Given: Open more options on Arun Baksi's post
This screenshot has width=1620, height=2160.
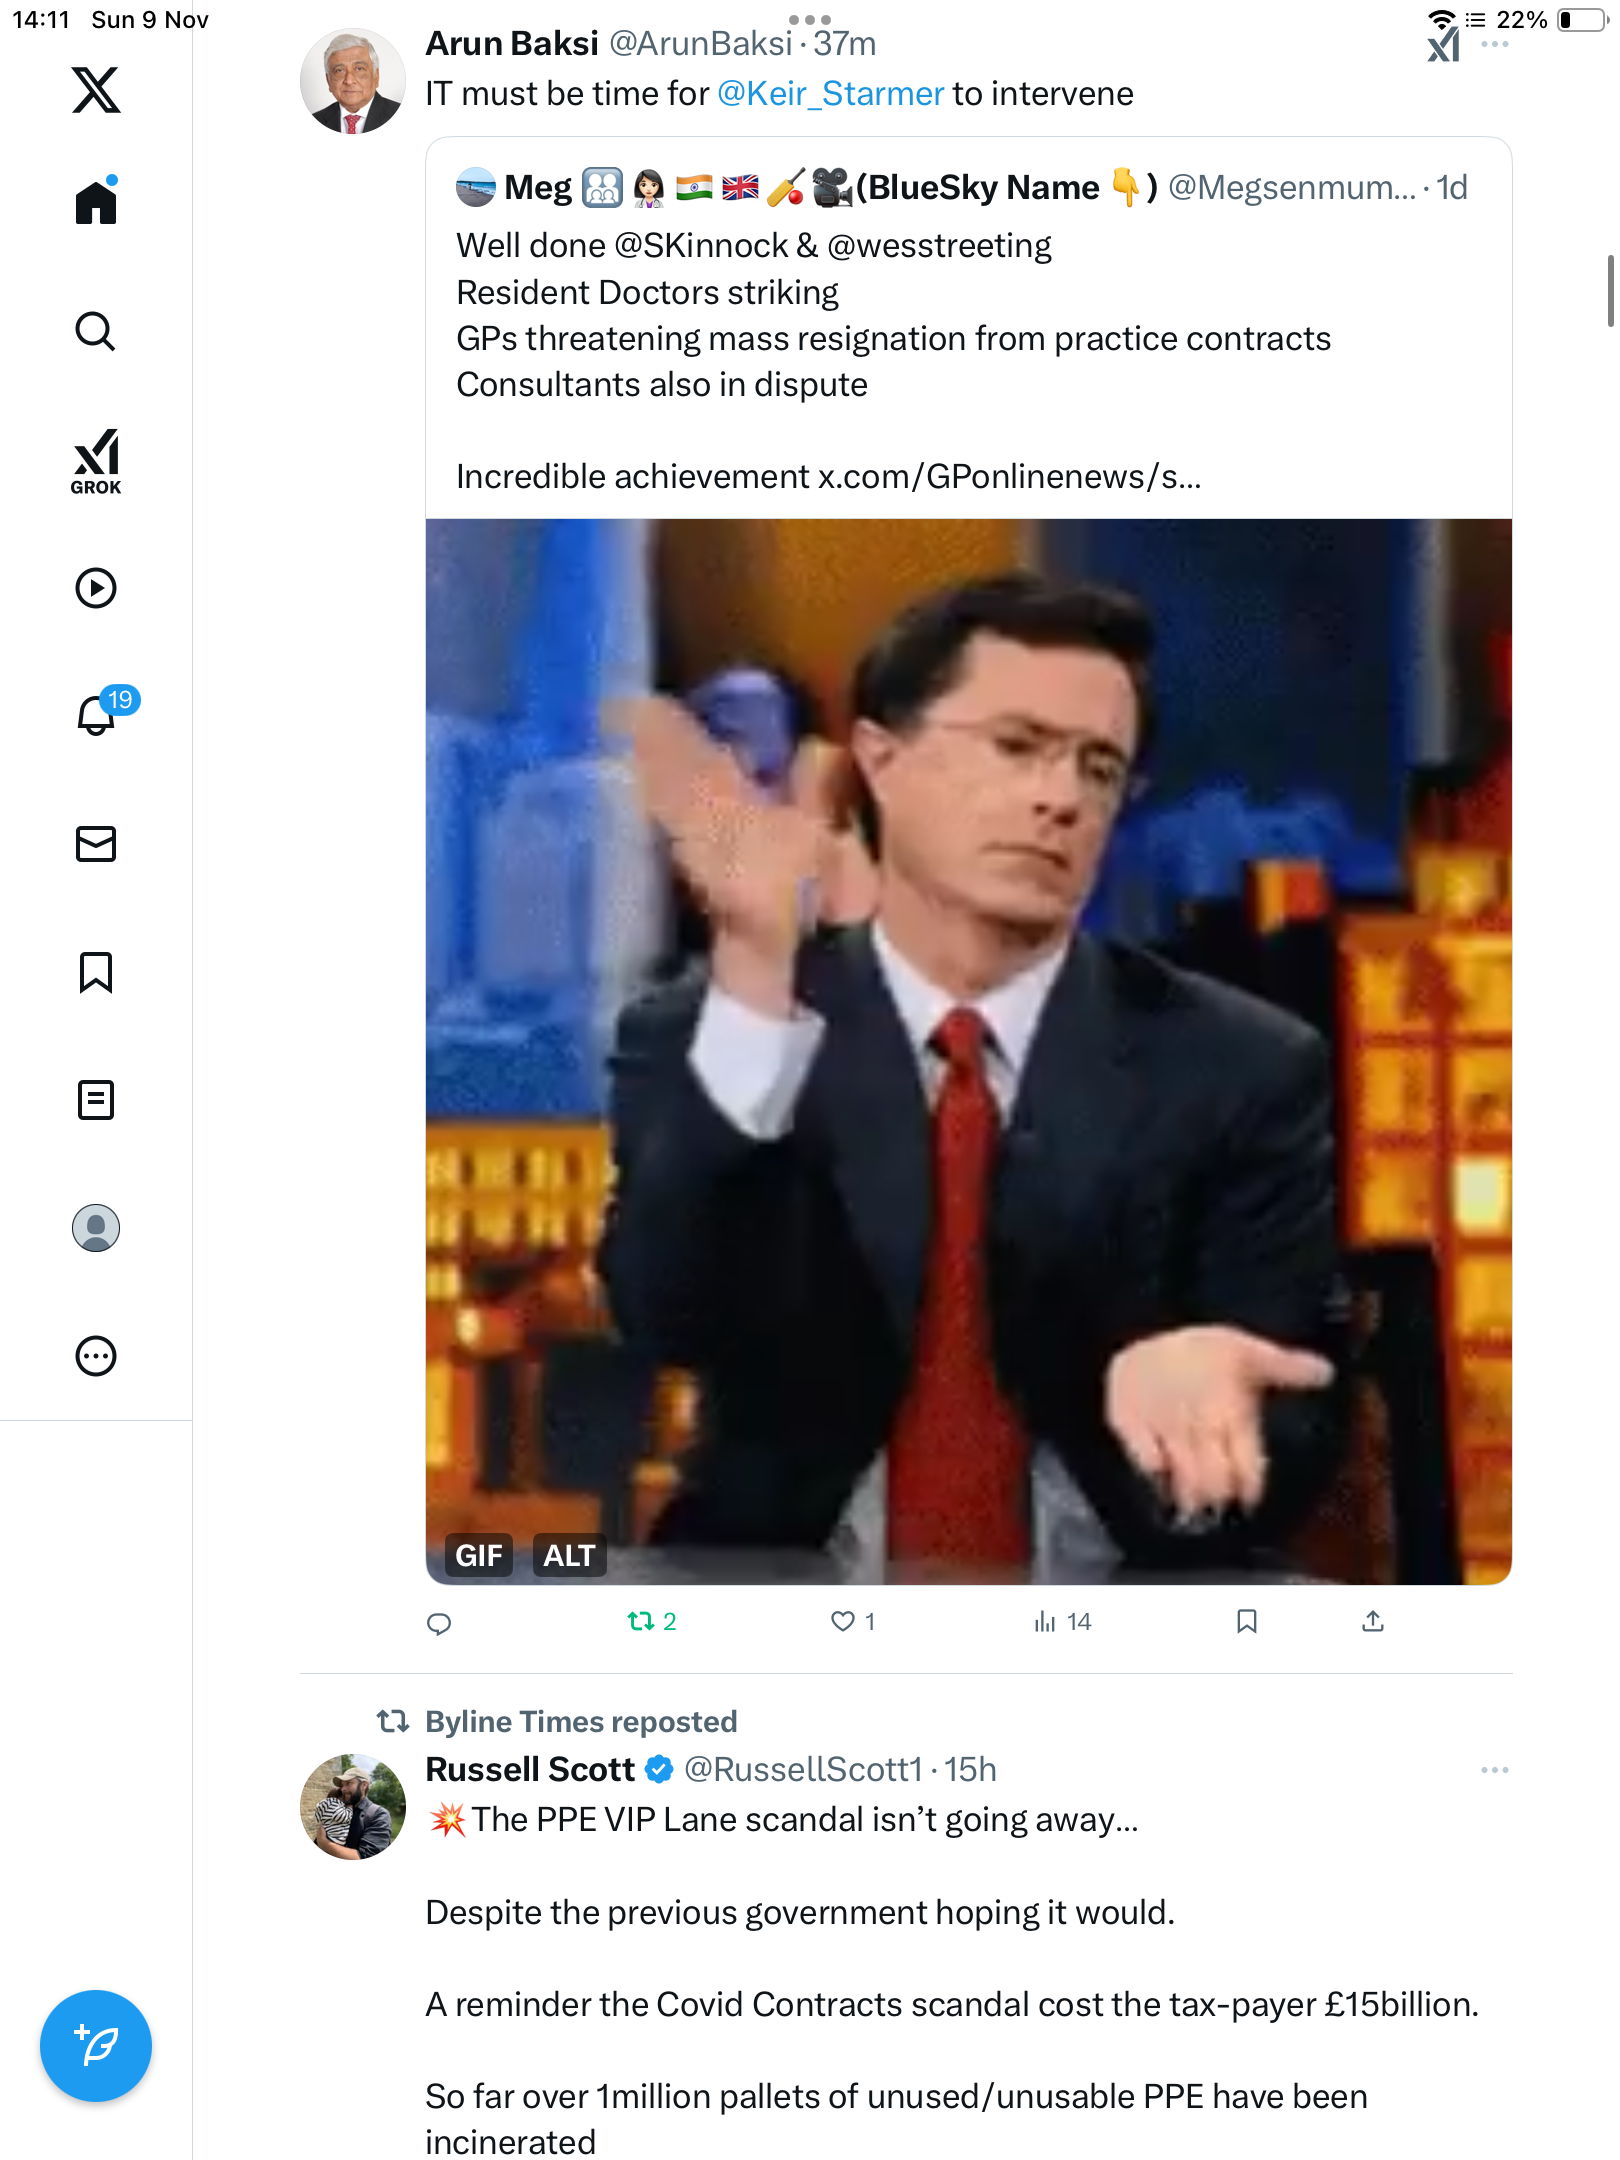Looking at the screenshot, I should tap(1494, 45).
